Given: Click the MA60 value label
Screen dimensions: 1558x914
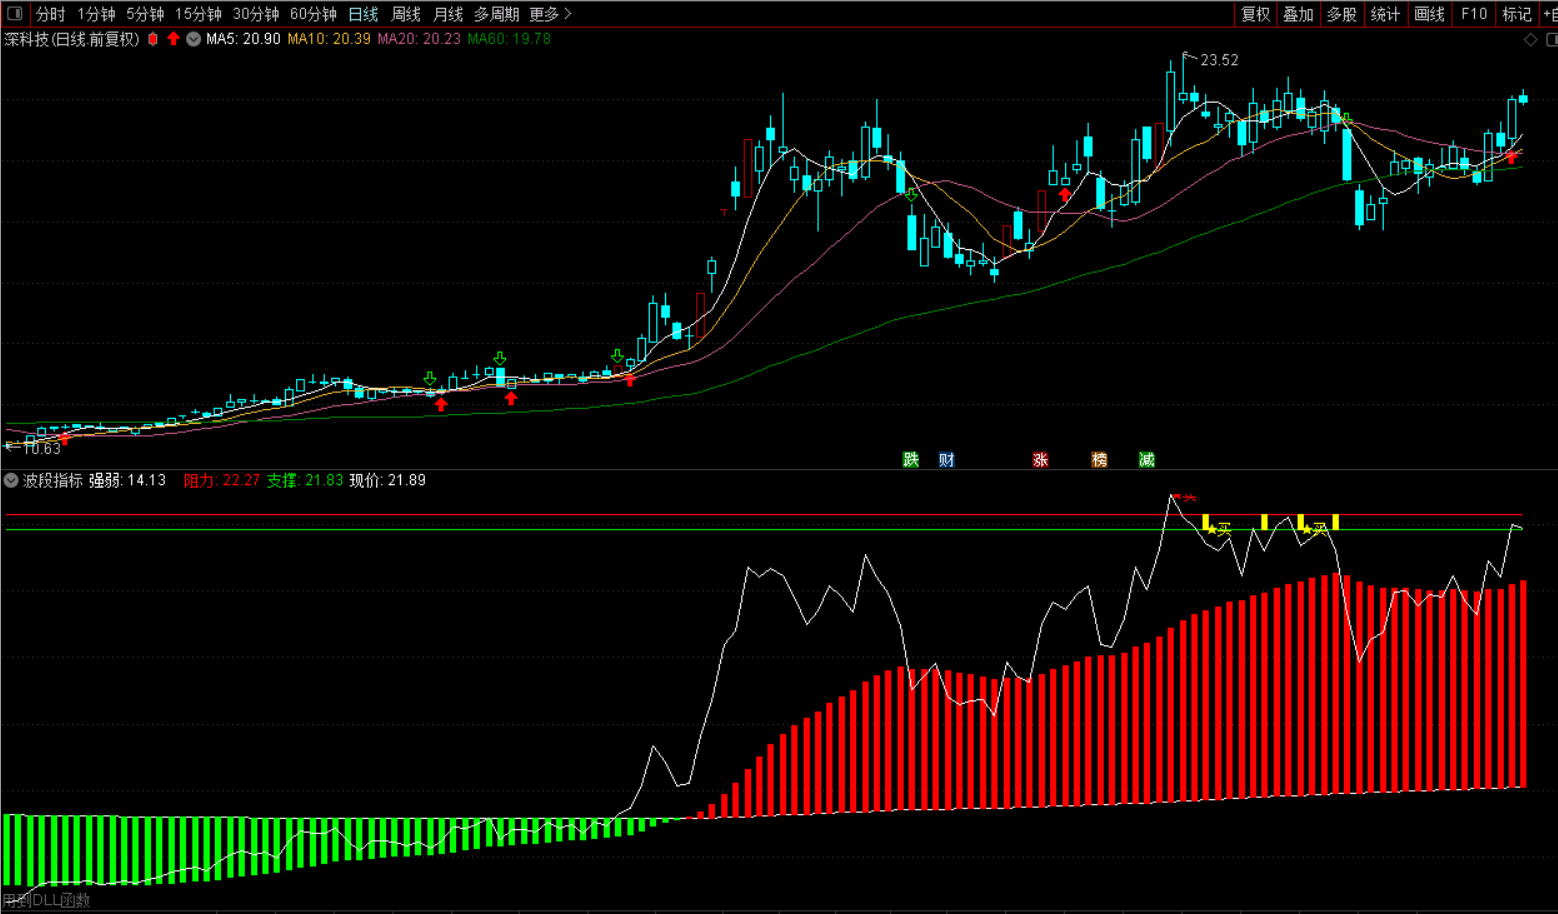Looking at the screenshot, I should click(509, 39).
